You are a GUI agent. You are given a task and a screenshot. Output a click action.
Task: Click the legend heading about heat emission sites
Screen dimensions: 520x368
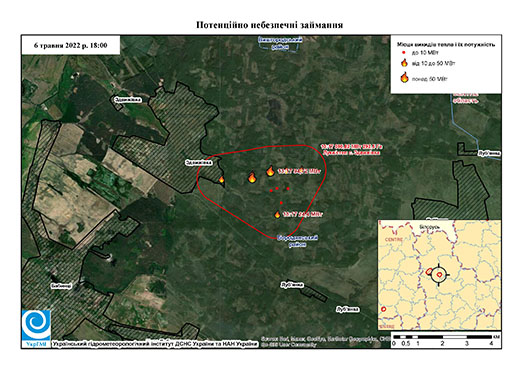click(446, 44)
